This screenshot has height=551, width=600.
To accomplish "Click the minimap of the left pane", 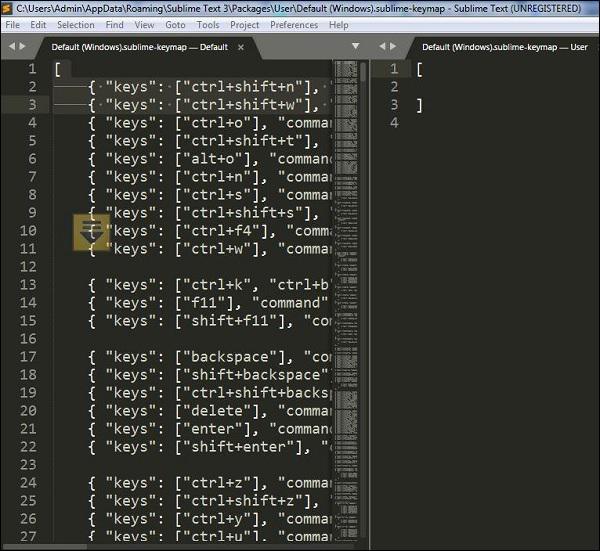I will [x=346, y=300].
